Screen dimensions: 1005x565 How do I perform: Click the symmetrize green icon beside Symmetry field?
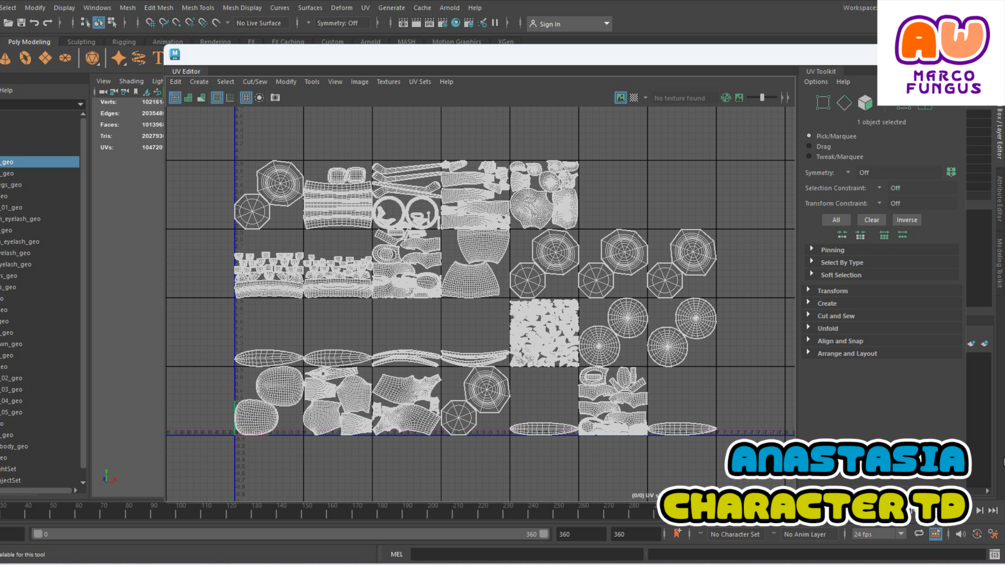coord(951,172)
